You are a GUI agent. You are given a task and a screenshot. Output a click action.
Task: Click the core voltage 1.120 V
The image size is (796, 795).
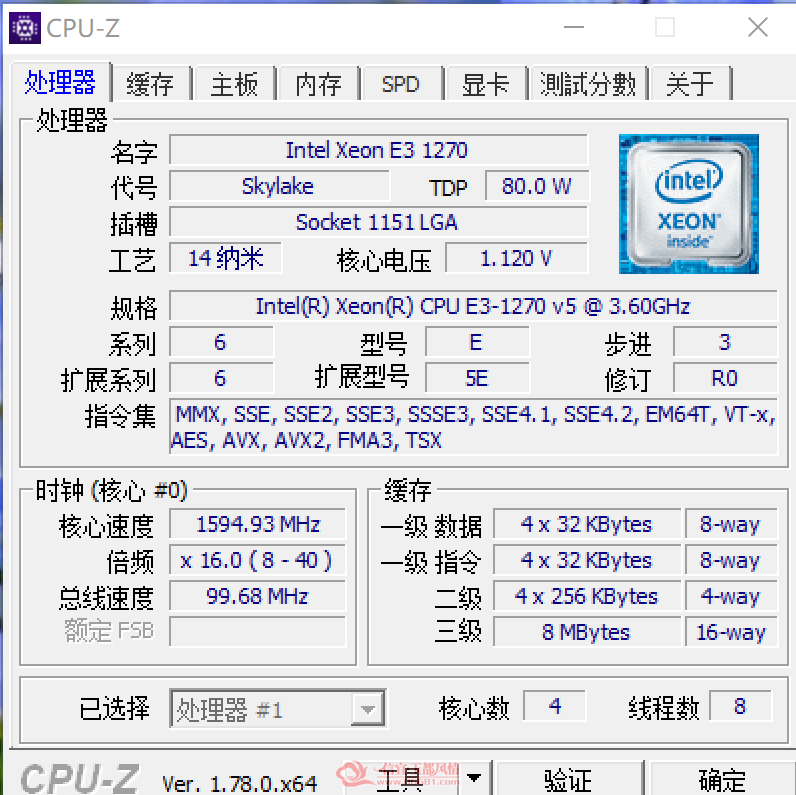click(517, 258)
